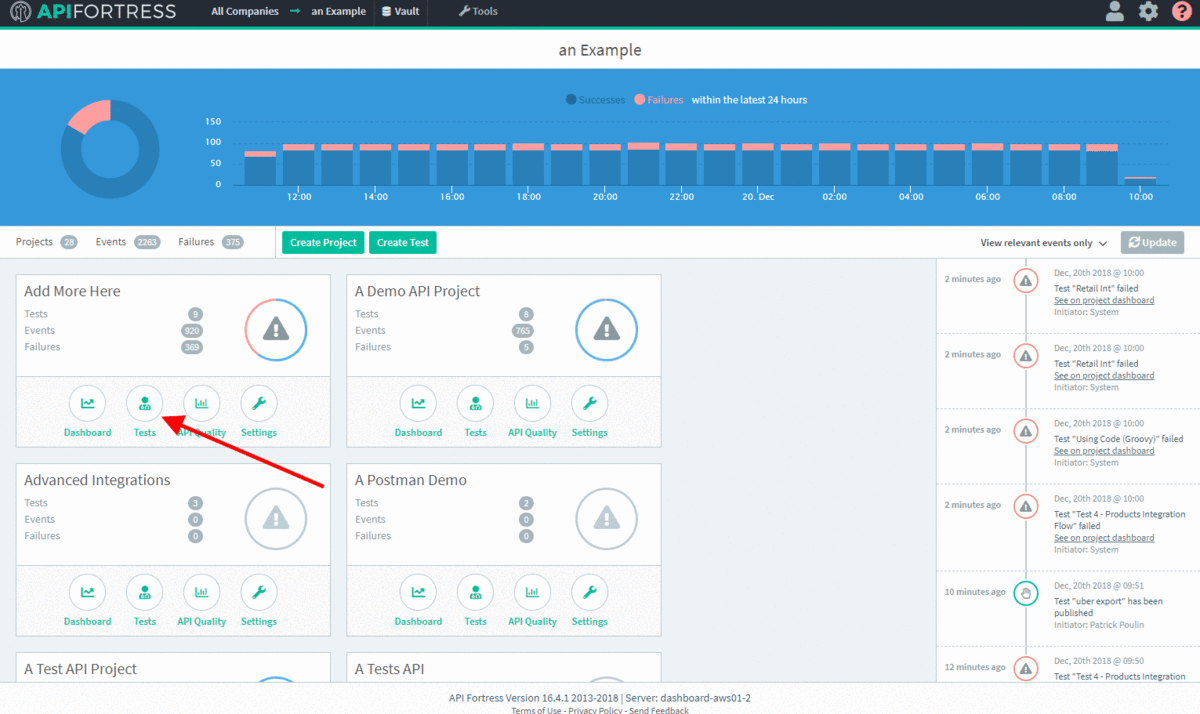The width and height of the screenshot is (1200, 714).
Task: Open Tests icon in Add More Here project
Action: tap(144, 404)
